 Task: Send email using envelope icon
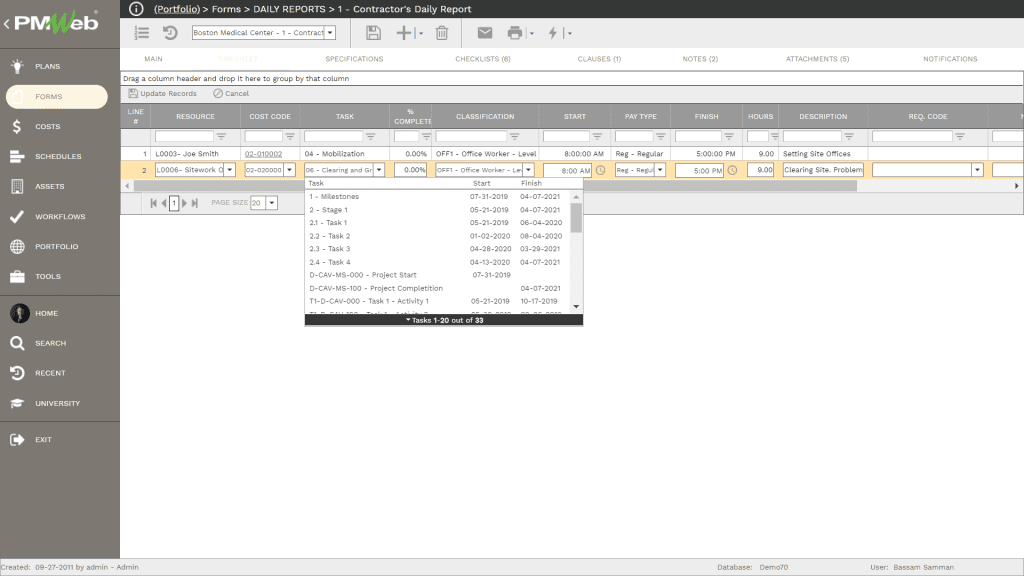point(485,33)
